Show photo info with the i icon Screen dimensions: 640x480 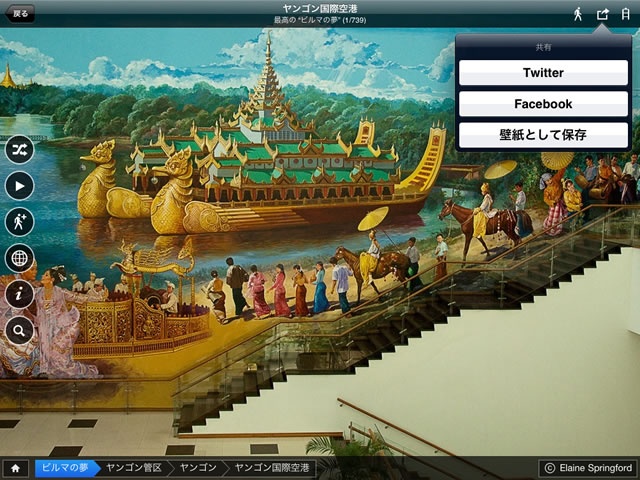pos(20,294)
